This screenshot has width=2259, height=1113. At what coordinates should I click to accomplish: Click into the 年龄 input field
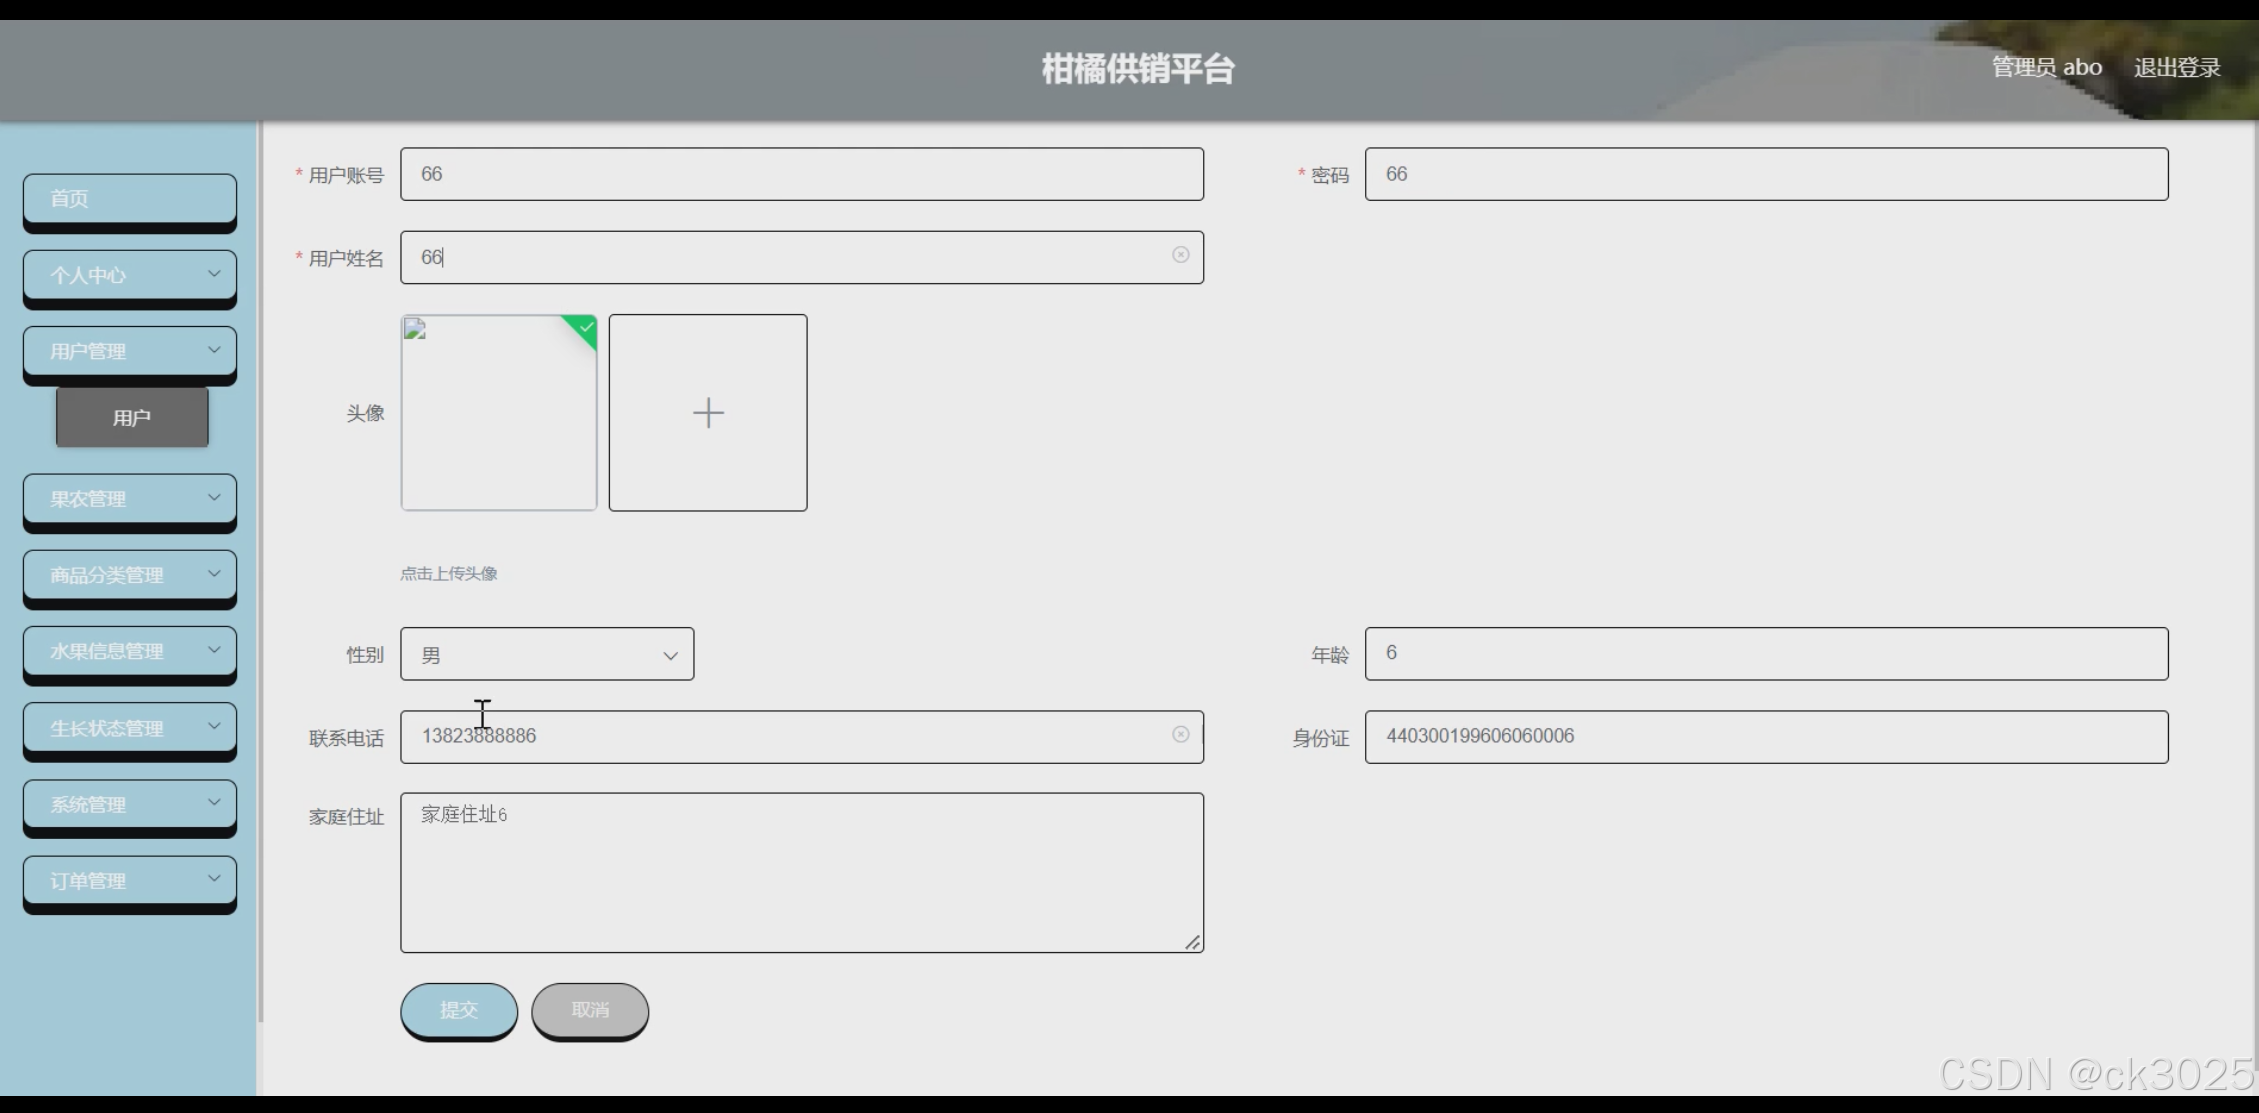(x=1765, y=654)
